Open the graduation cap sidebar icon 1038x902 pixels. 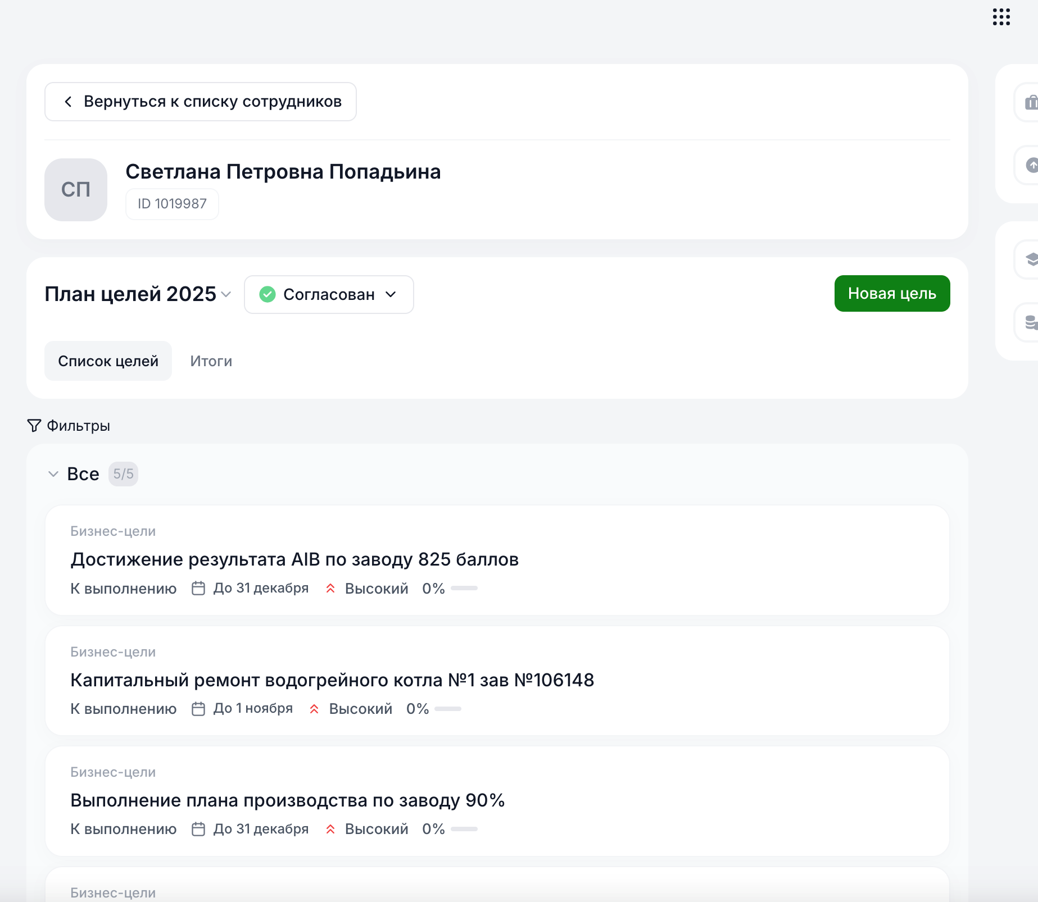click(1030, 259)
